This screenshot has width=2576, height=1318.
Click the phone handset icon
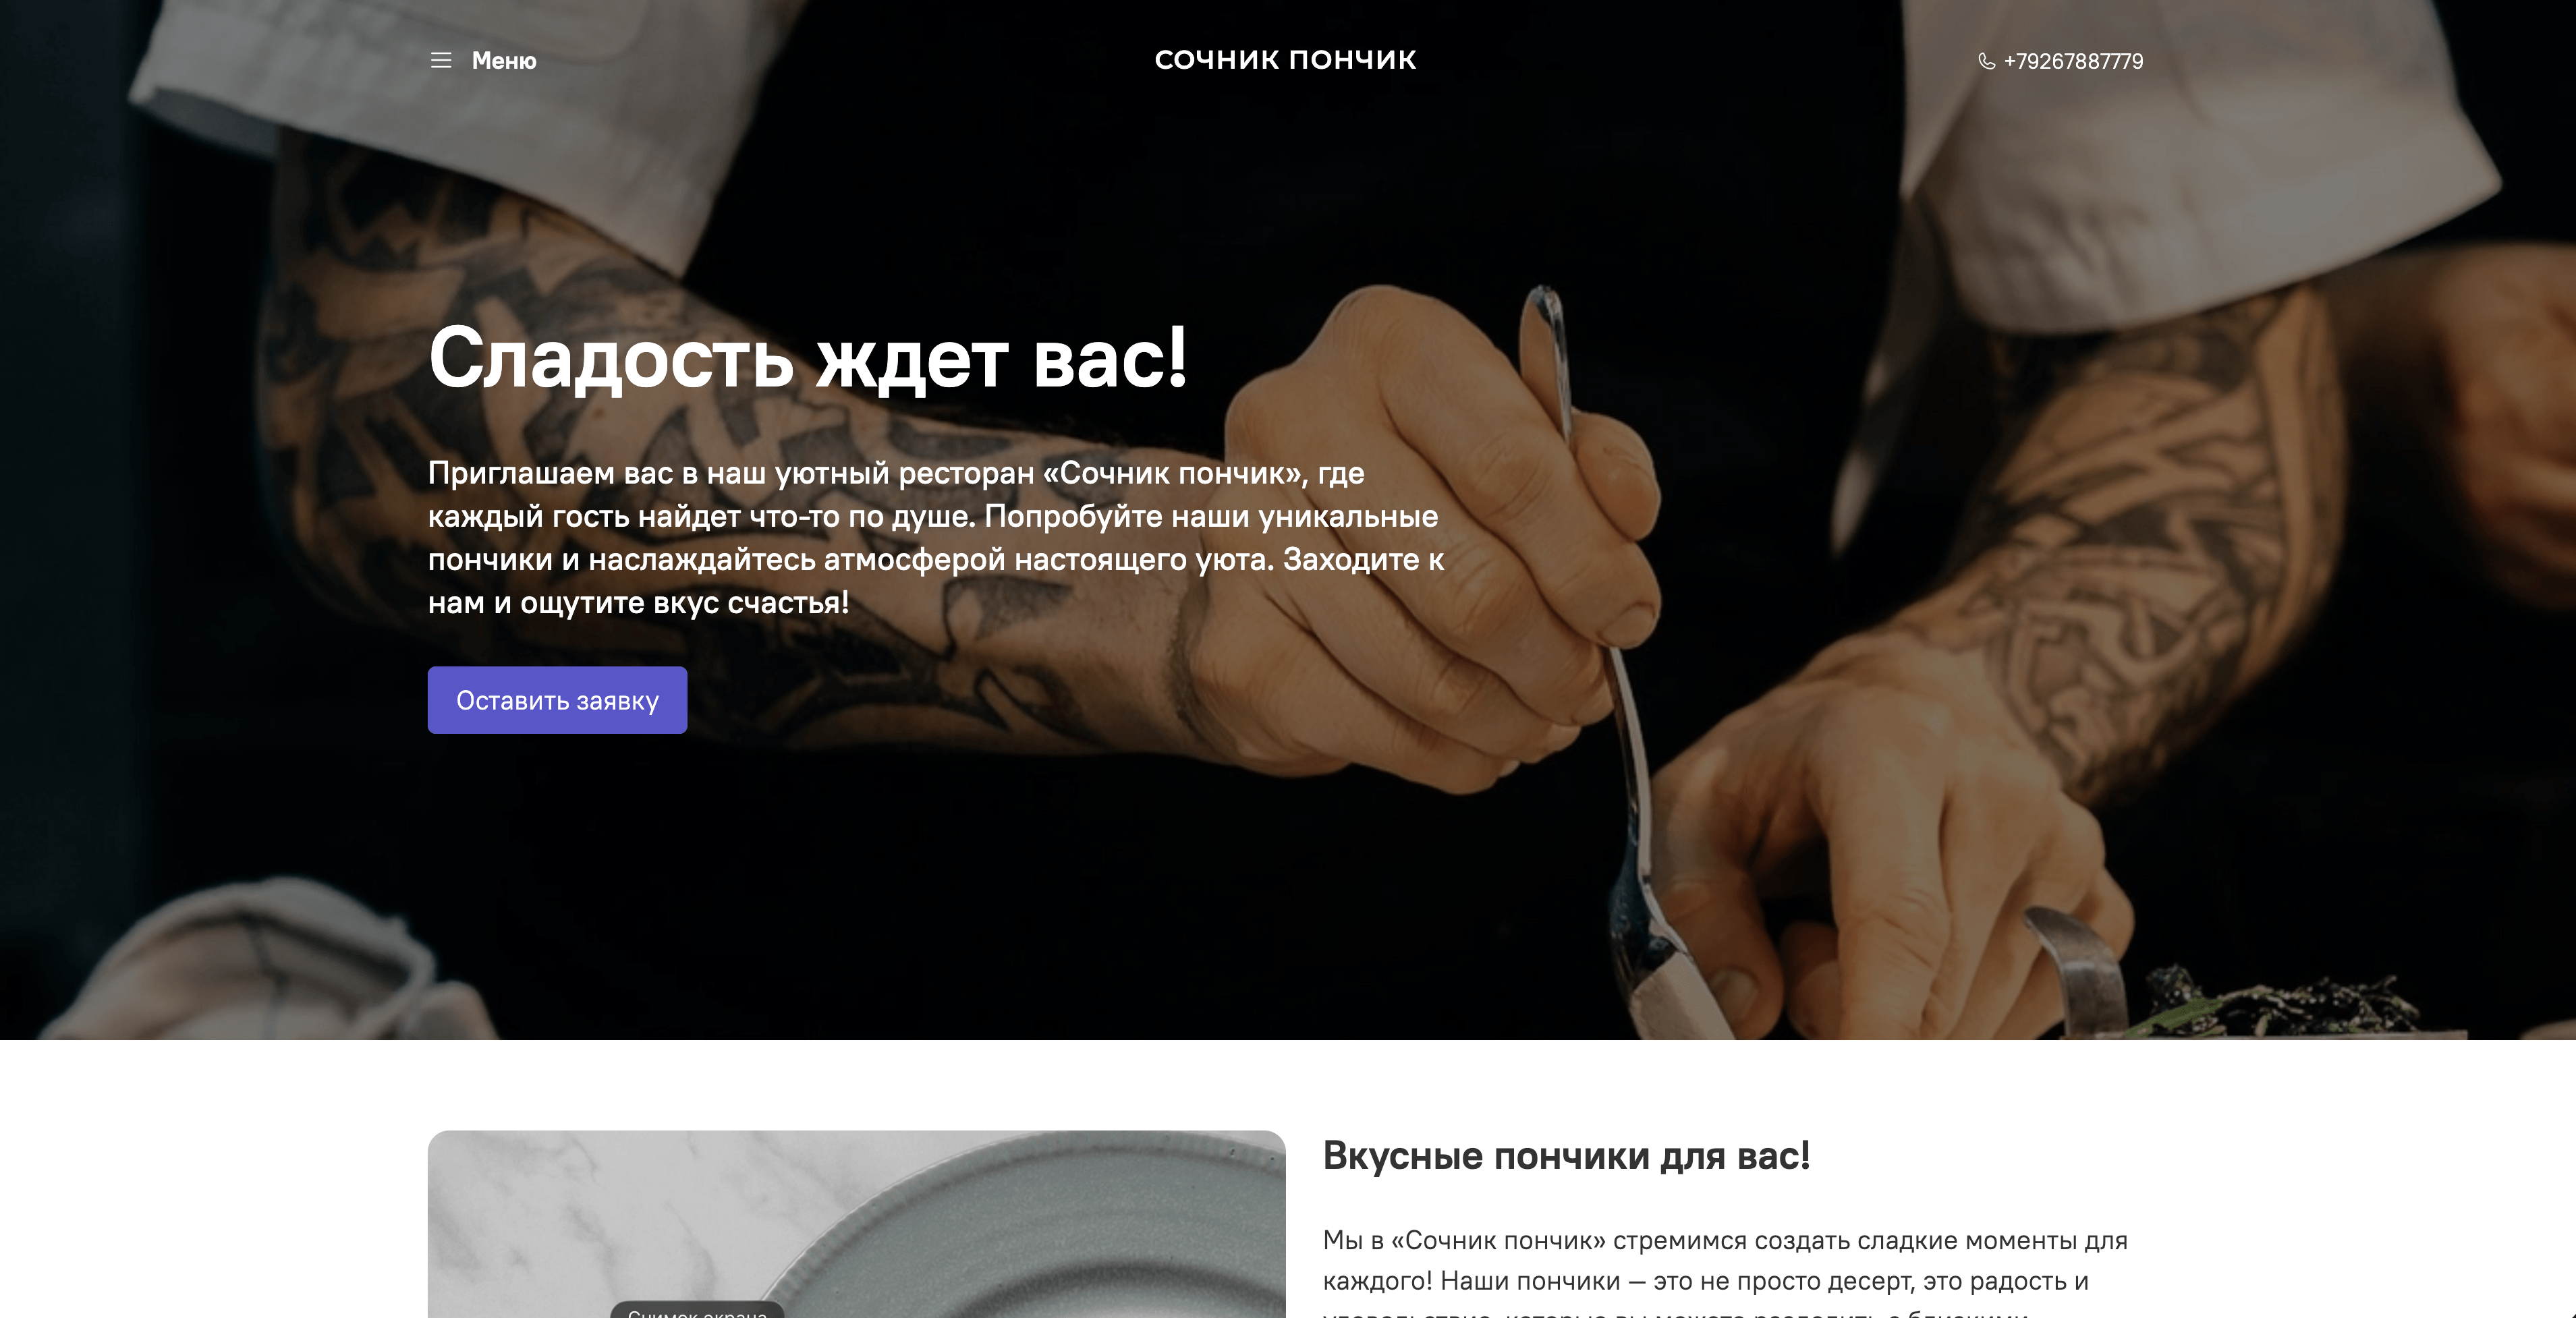[1986, 61]
